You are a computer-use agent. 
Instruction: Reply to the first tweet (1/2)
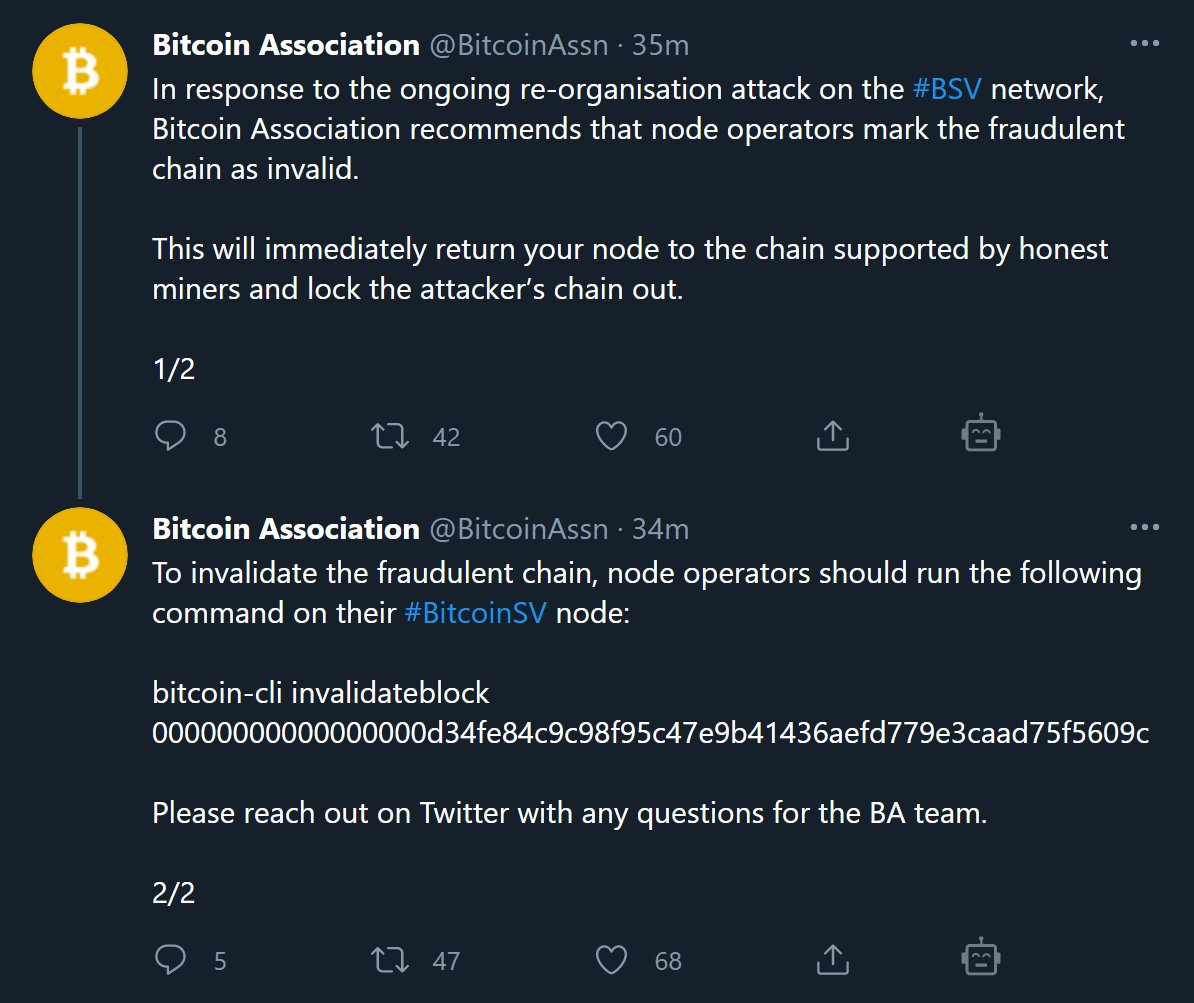click(171, 436)
